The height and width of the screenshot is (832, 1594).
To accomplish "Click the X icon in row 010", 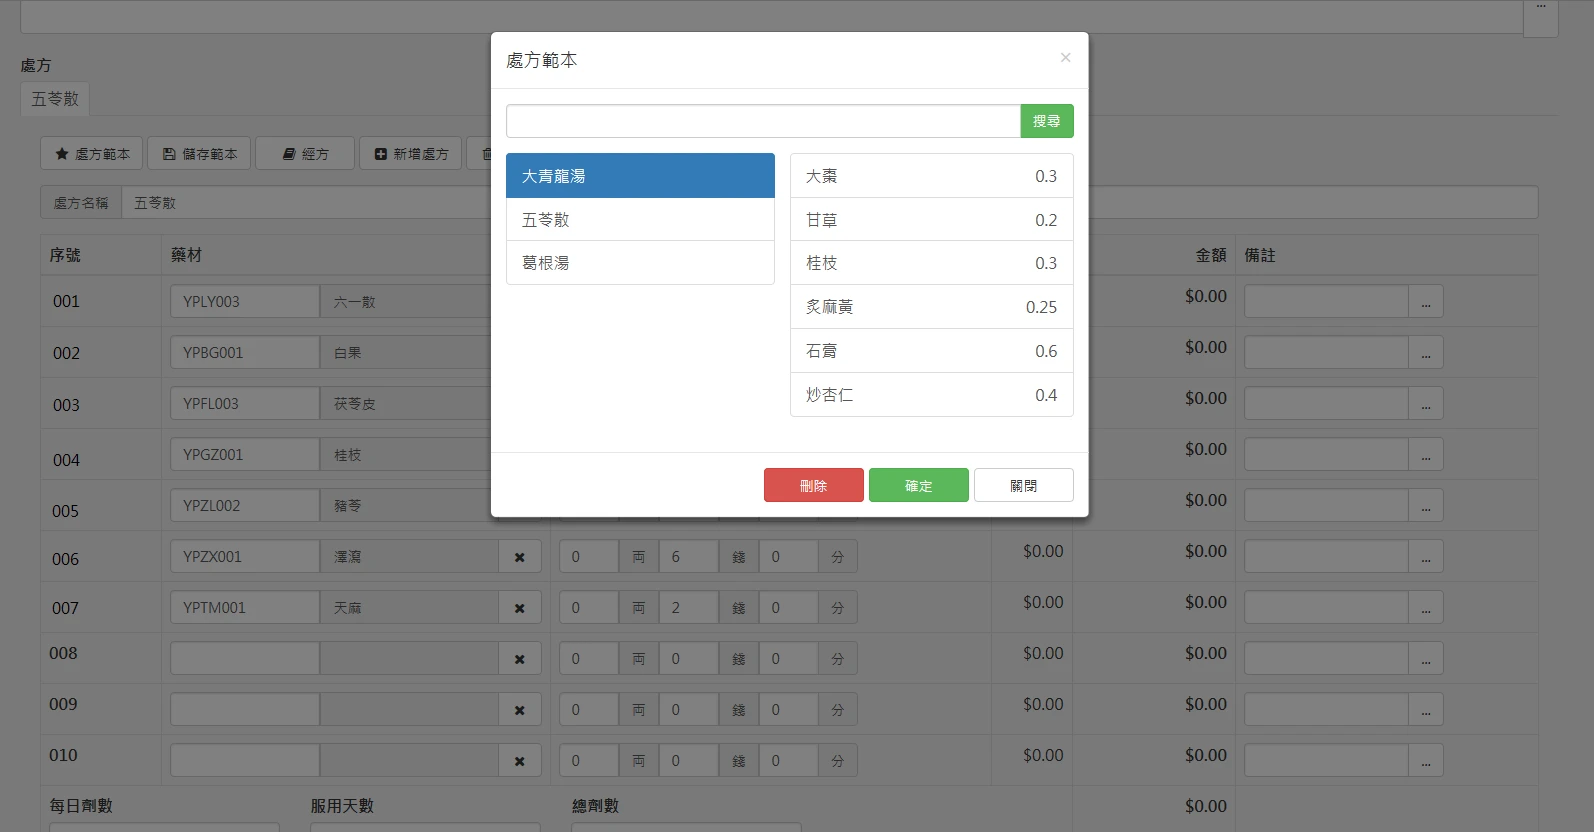I will pos(520,761).
